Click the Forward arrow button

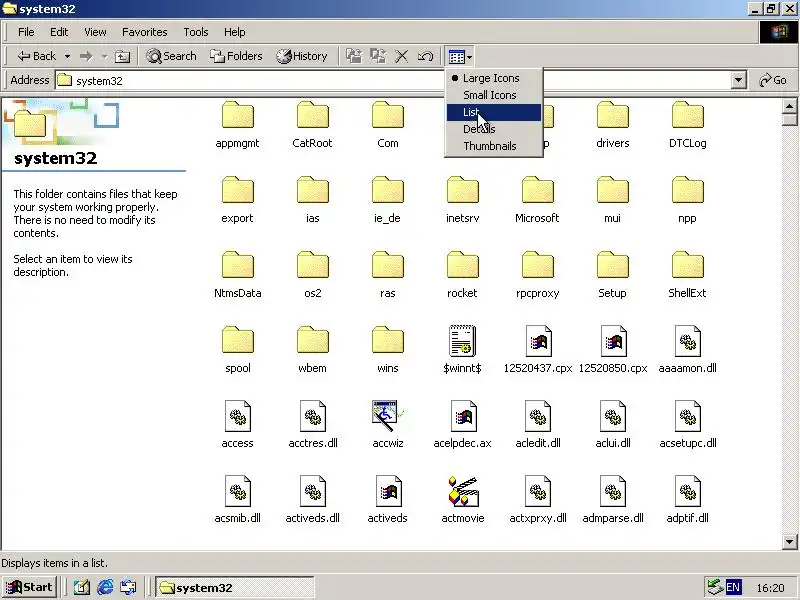pos(86,56)
